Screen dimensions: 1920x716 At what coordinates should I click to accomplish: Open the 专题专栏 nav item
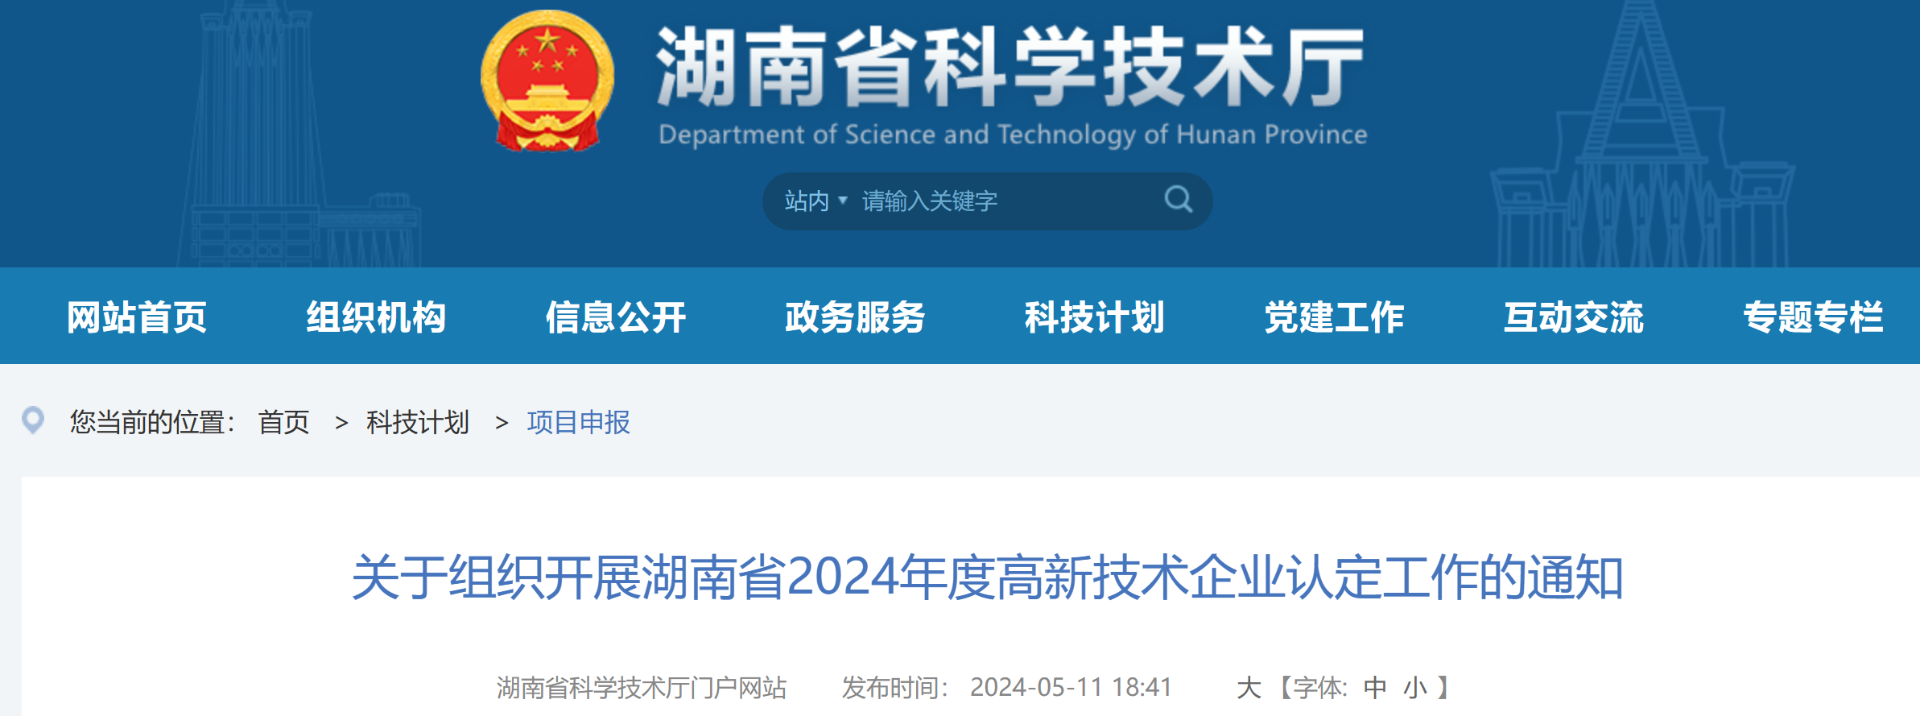click(1812, 317)
